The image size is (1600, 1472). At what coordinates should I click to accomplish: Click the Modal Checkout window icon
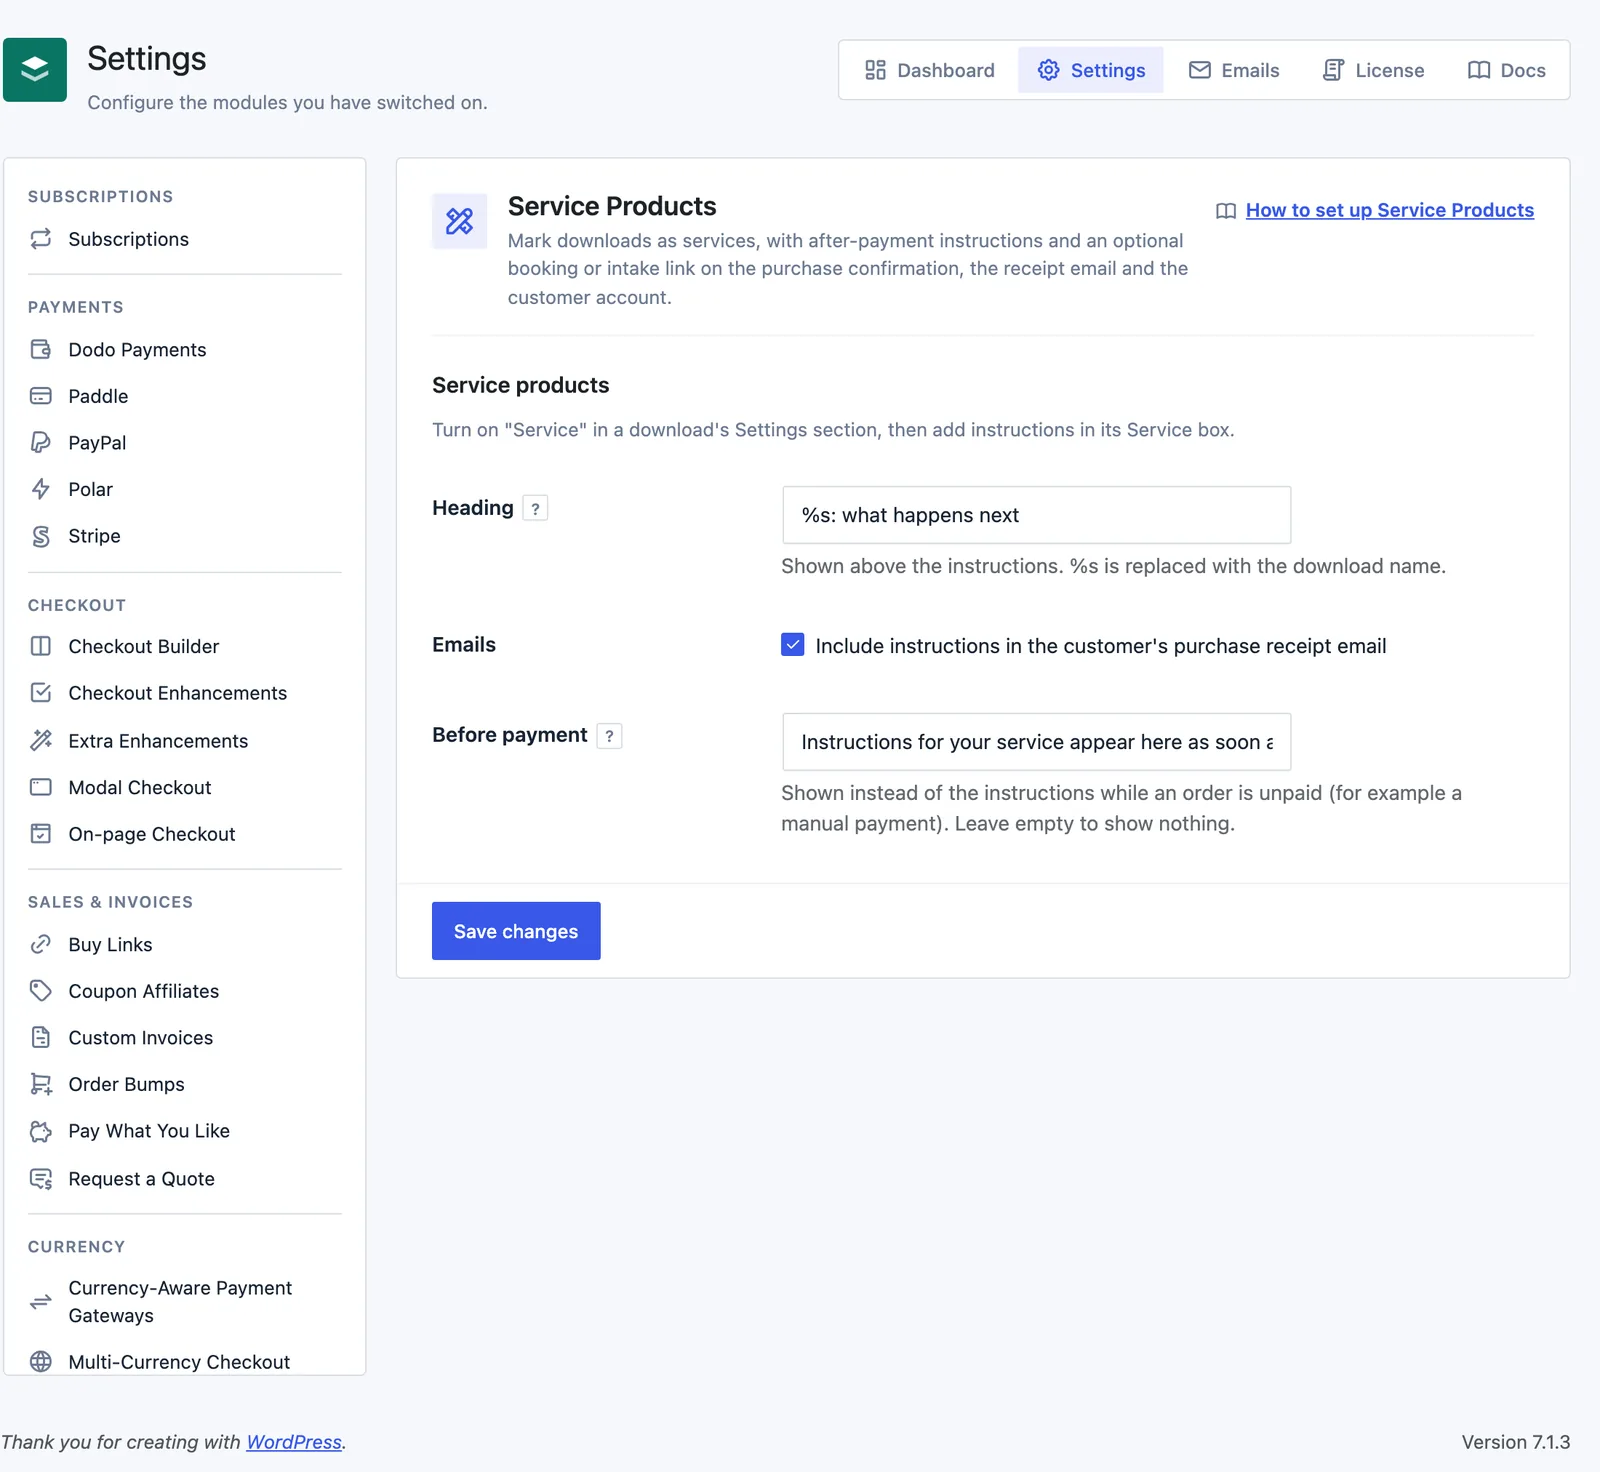pos(41,787)
